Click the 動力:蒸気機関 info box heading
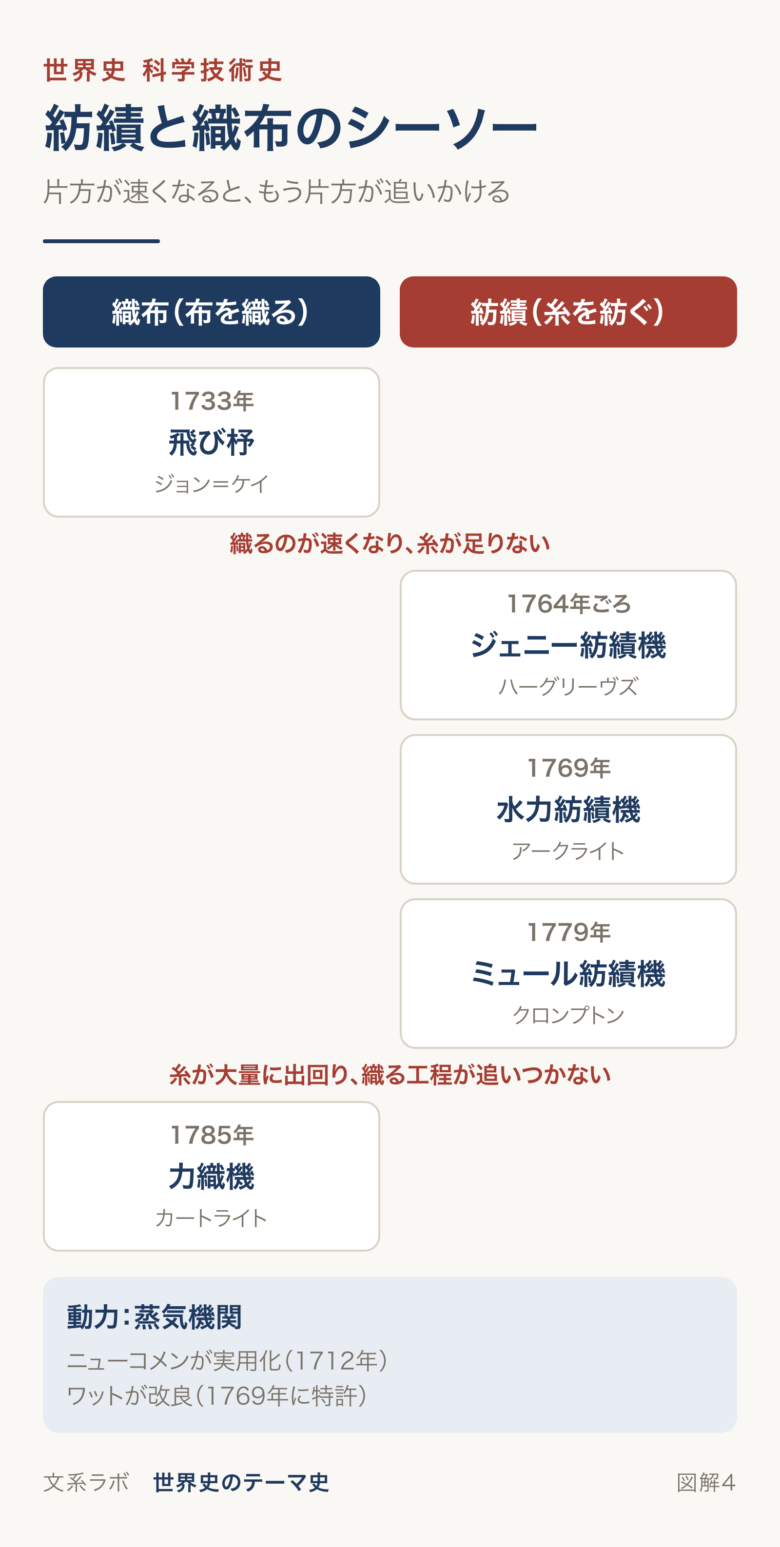Image resolution: width=780 pixels, height=1547 pixels. (x=154, y=1316)
